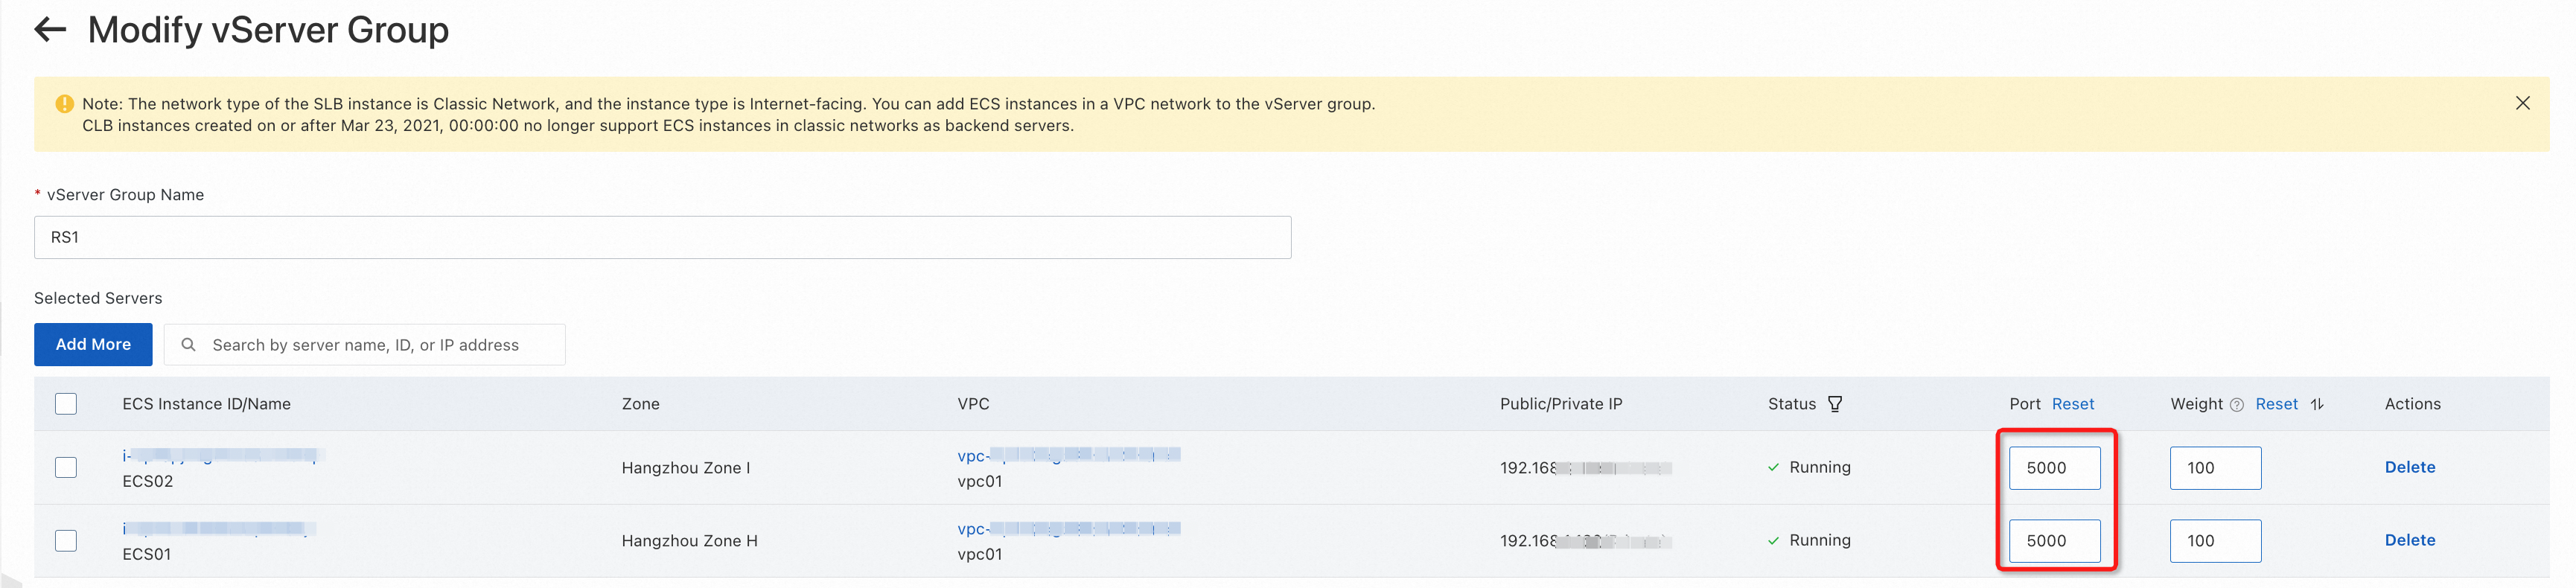This screenshot has width=2576, height=588.
Task: Check the ECS01 row checkbox
Action: pos(66,541)
